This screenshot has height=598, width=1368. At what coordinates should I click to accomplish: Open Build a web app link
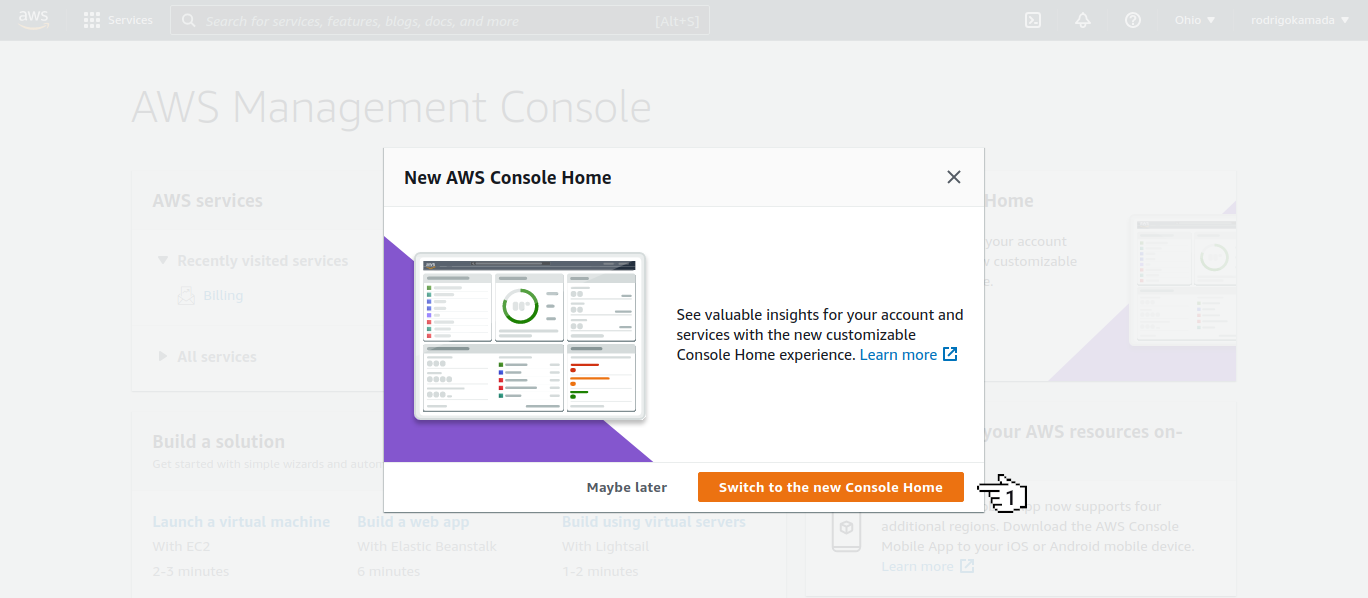pos(413,522)
